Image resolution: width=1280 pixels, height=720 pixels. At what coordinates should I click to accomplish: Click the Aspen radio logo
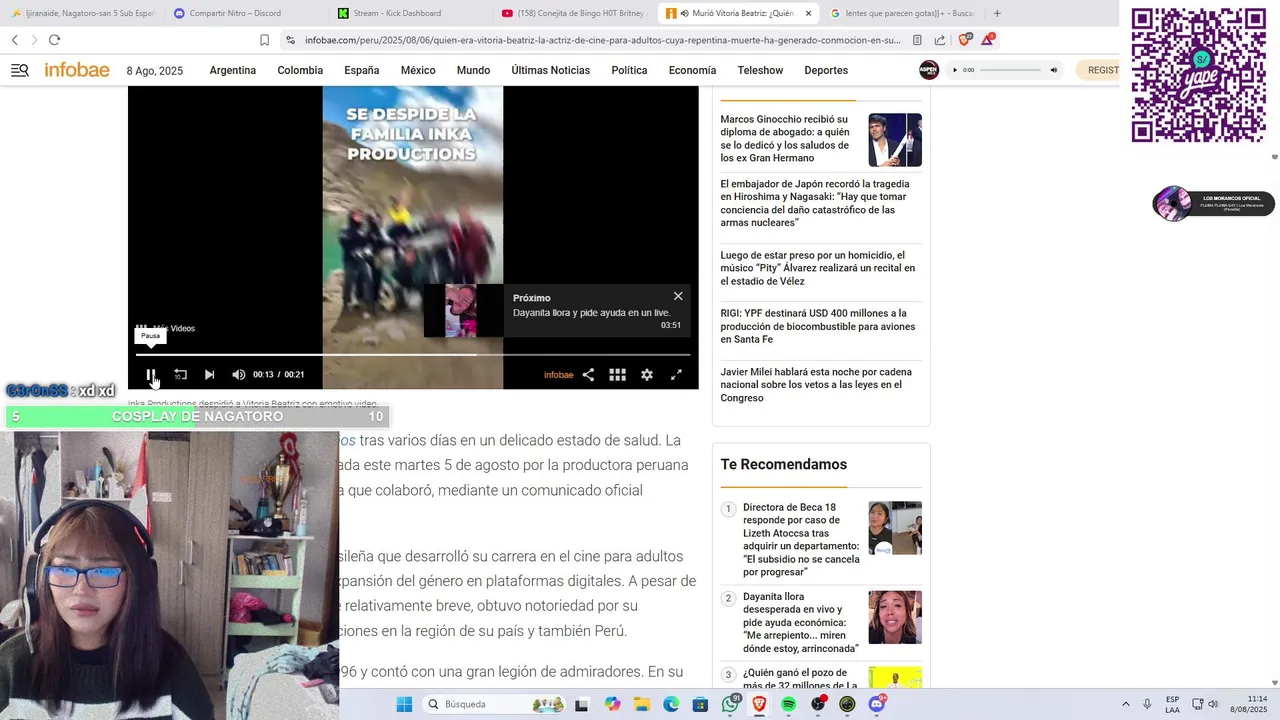[x=929, y=70]
